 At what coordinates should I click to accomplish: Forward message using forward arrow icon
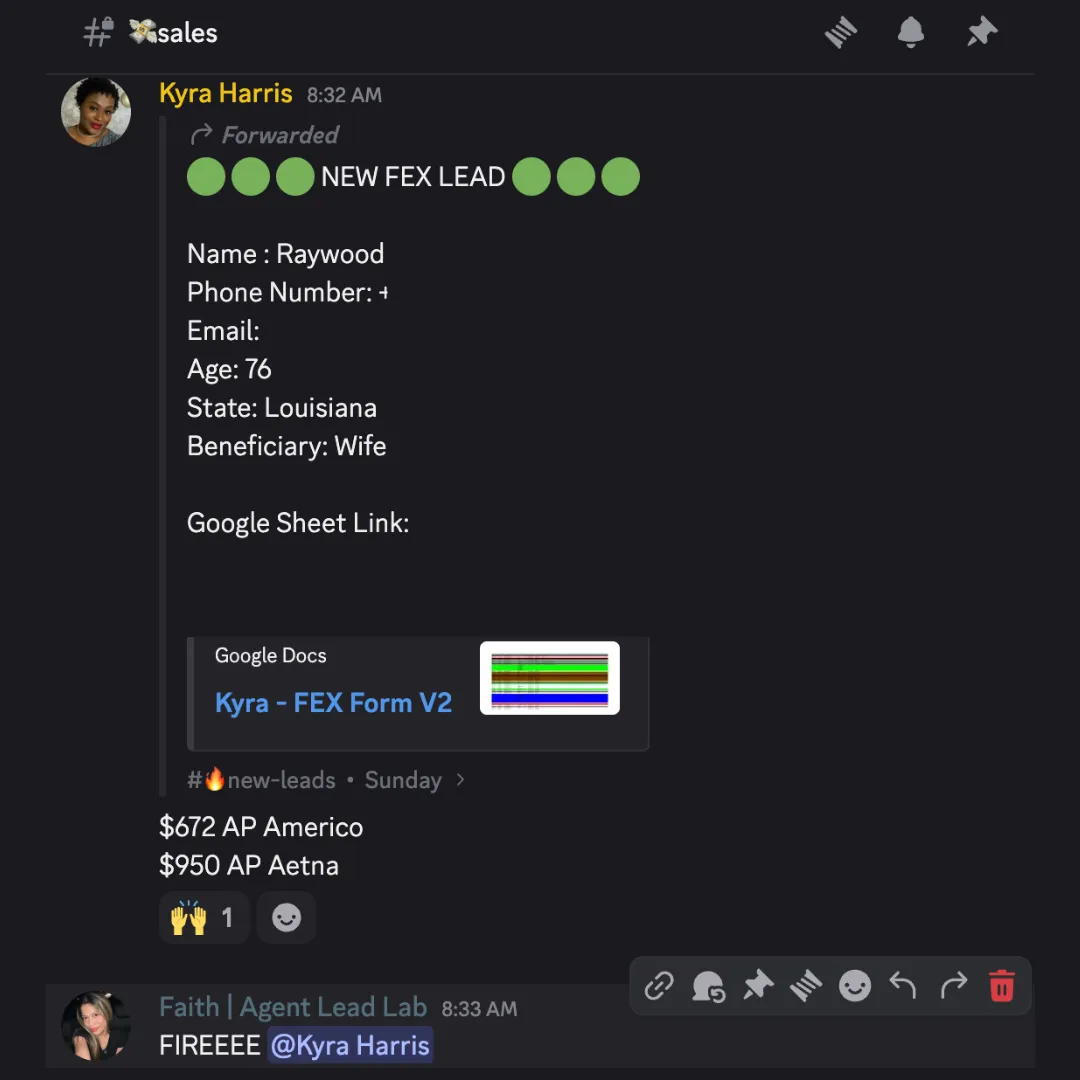[953, 986]
